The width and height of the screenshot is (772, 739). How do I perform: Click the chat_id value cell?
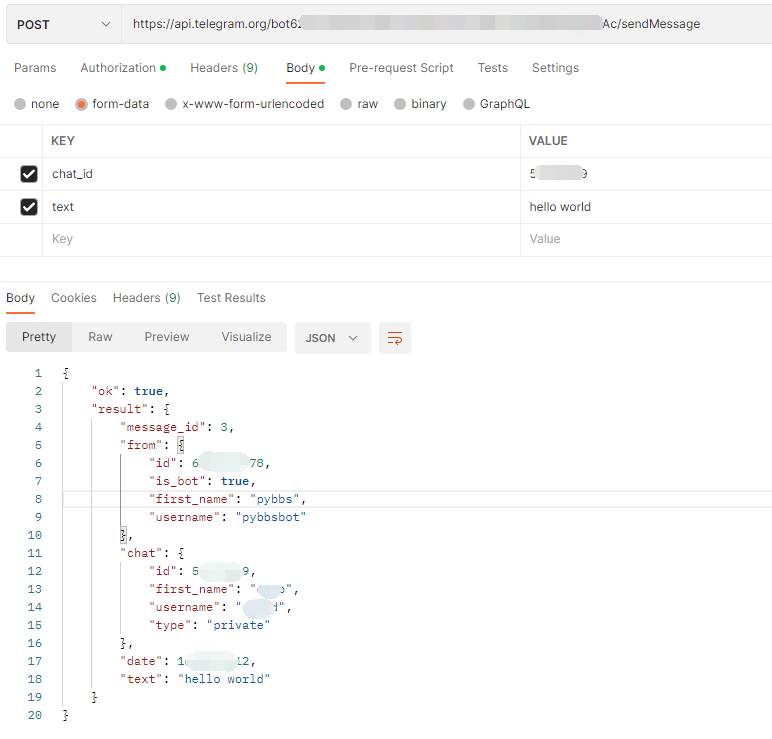click(x=646, y=174)
